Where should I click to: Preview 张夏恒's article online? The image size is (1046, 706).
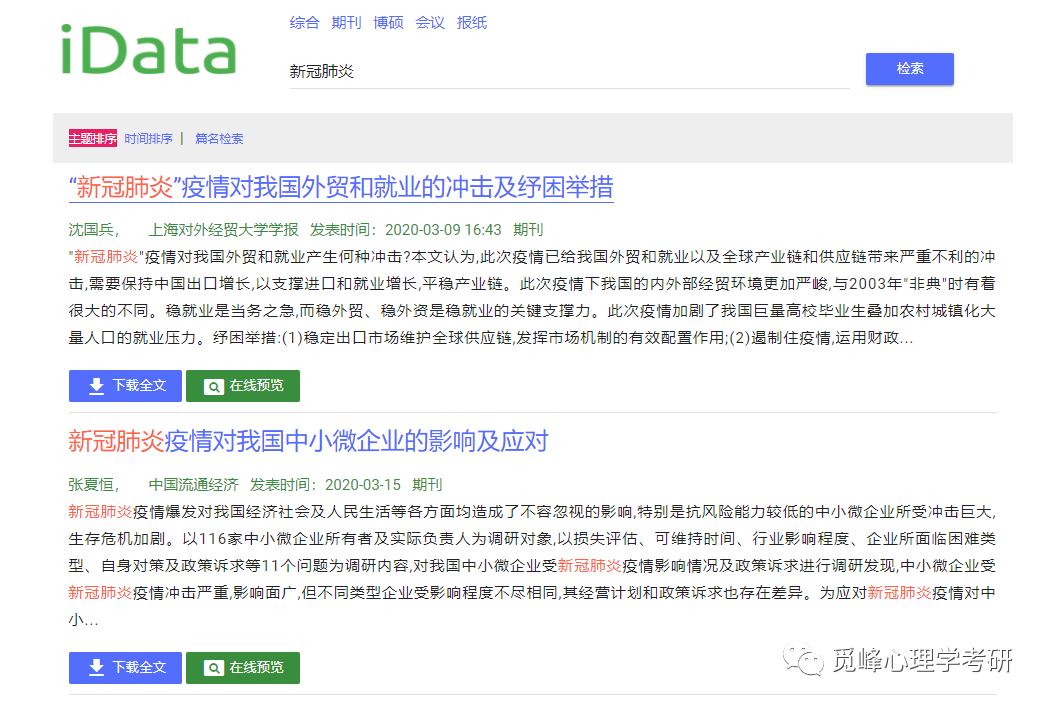pyautogui.click(x=243, y=667)
